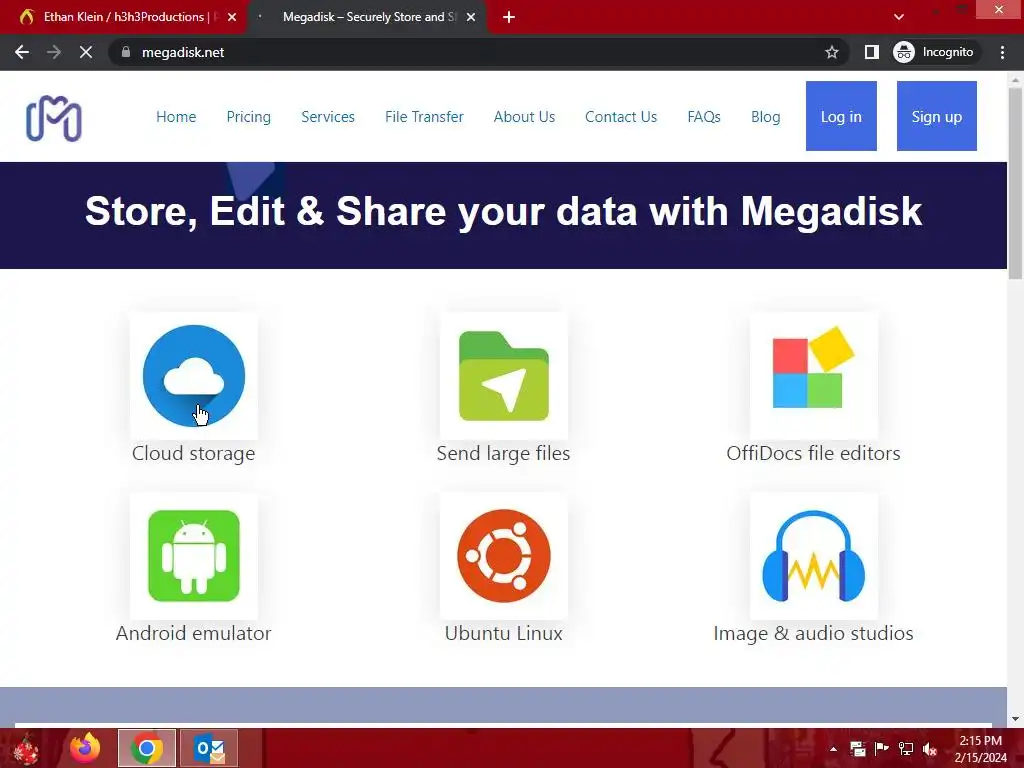Viewport: 1024px width, 768px height.
Task: Switch to the Ethan Klein / h3h3Productions tab
Action: [x=123, y=17]
